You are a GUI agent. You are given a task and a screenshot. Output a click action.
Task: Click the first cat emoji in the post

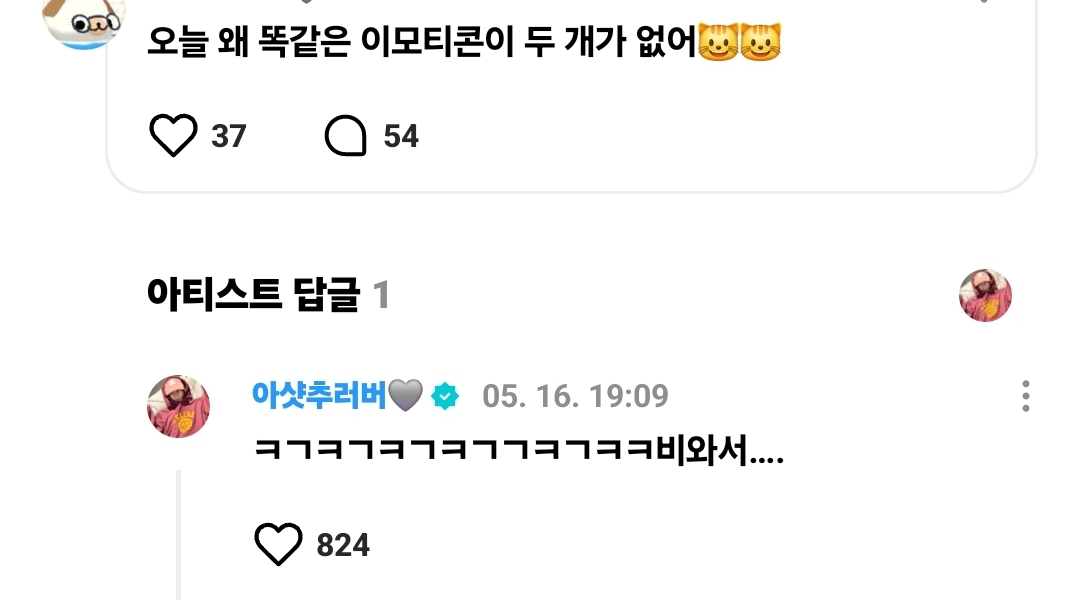718,41
